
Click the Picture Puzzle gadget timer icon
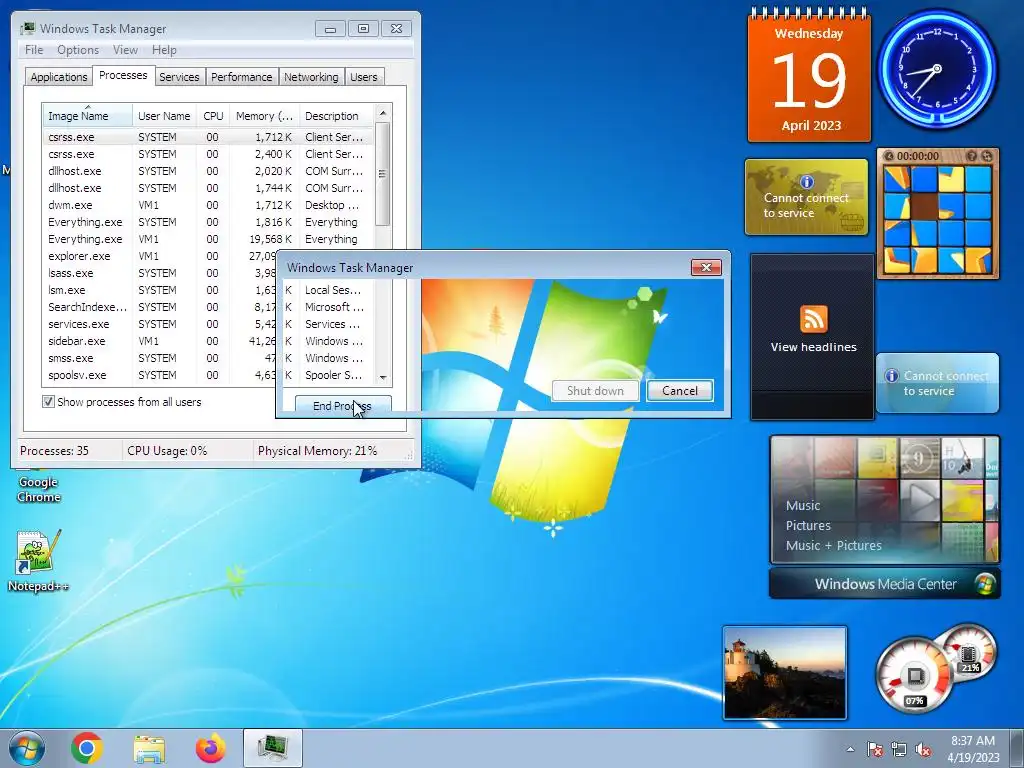tap(889, 156)
